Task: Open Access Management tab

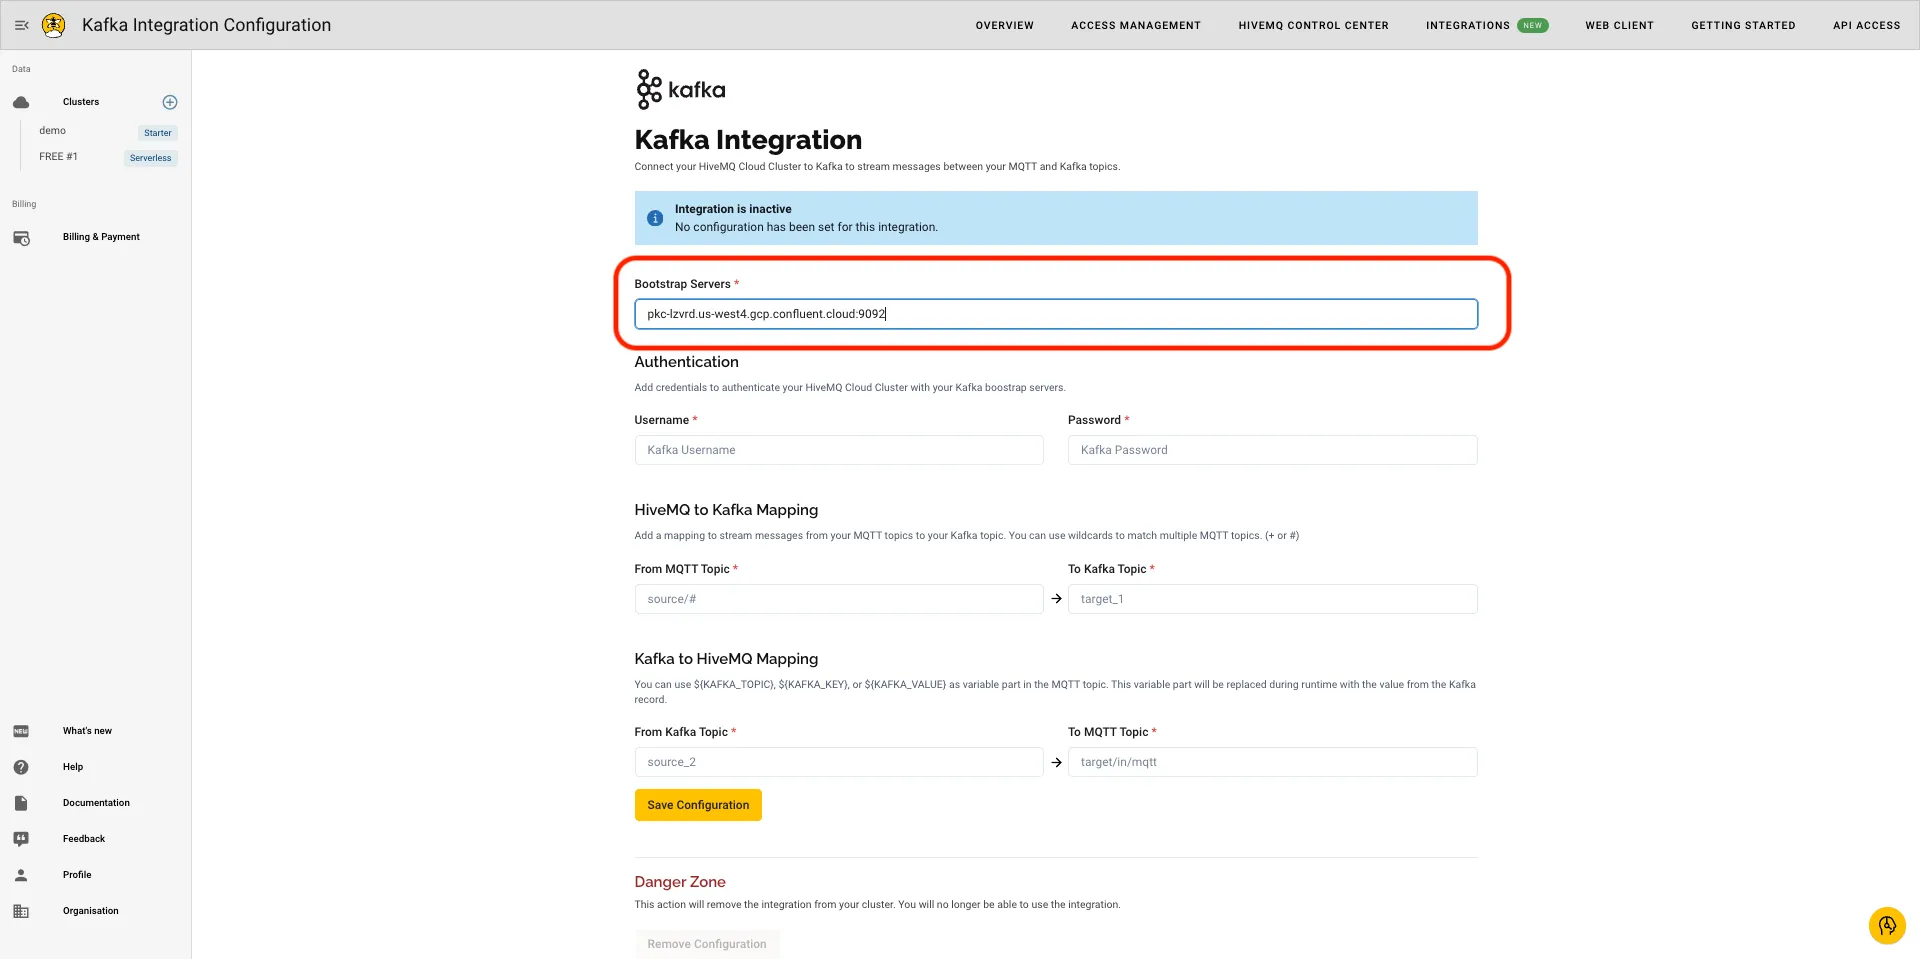Action: coord(1136,25)
